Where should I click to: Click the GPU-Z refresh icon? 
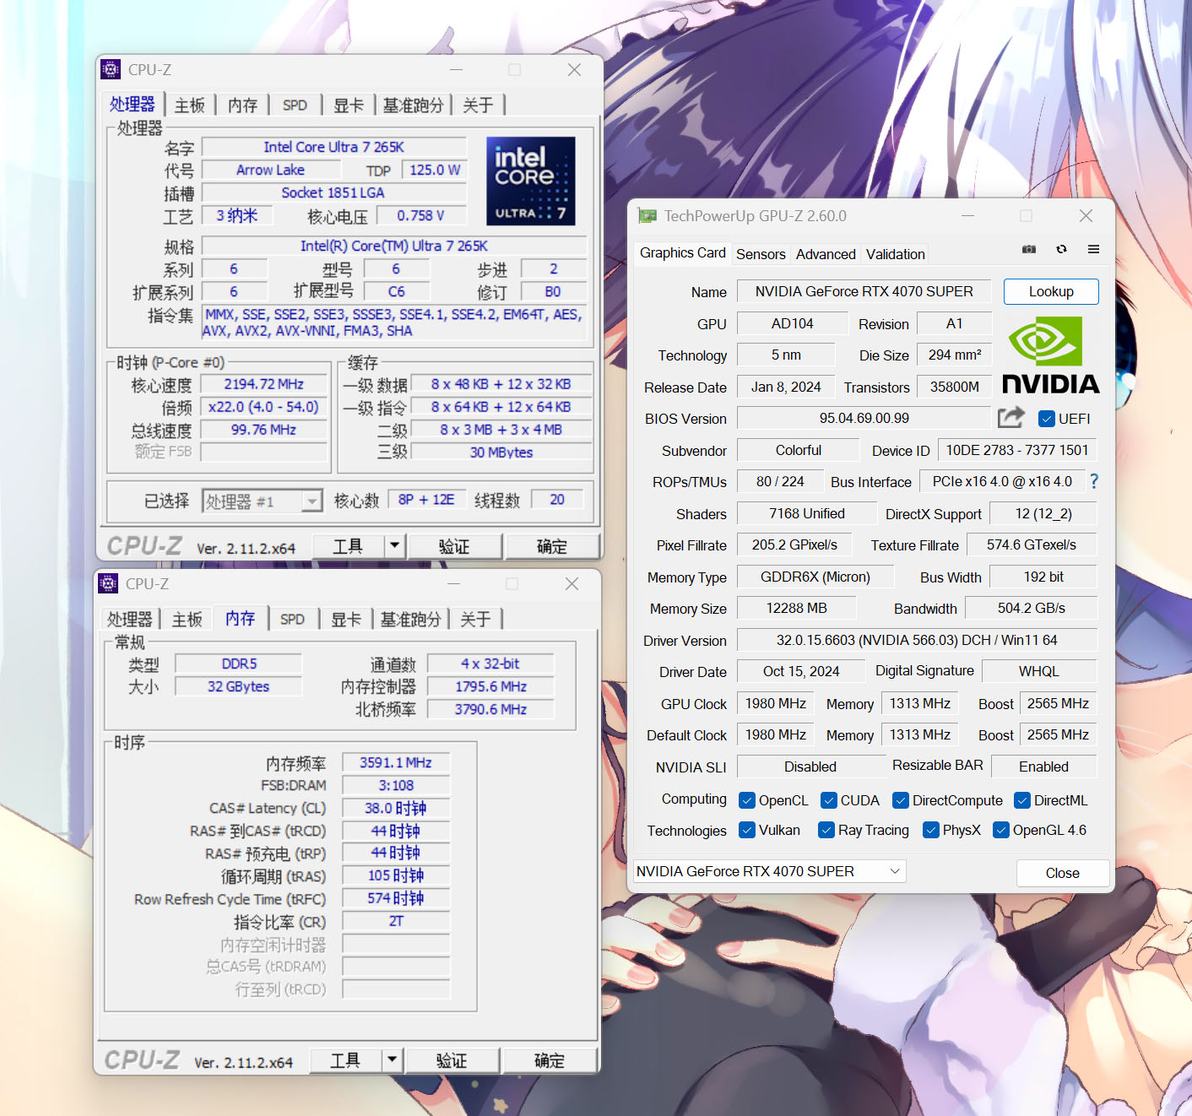1061,249
